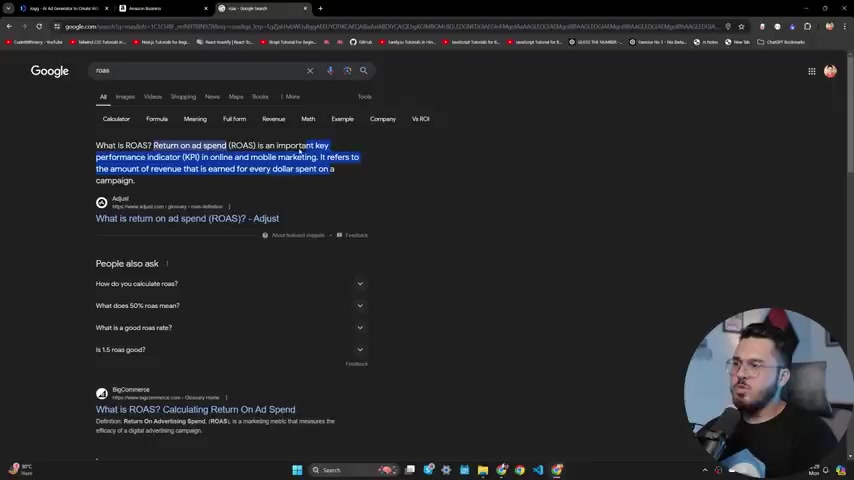Viewport: 854px width, 480px height.
Task: Switch to the Shopping results tab
Action: 183,96
